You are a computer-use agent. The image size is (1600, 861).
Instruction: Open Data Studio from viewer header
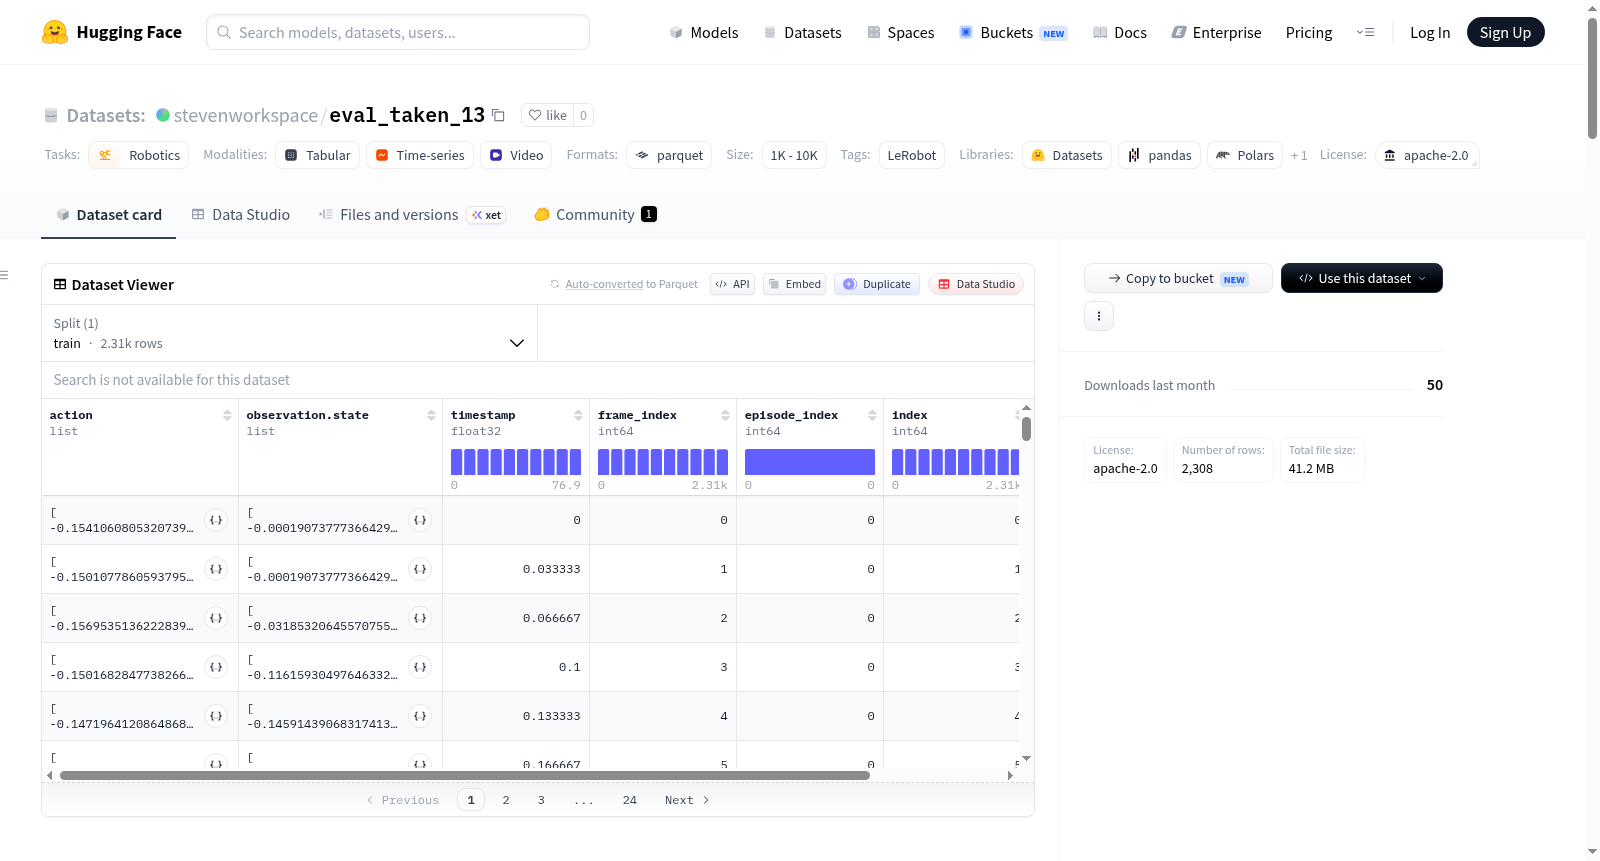[x=976, y=284]
